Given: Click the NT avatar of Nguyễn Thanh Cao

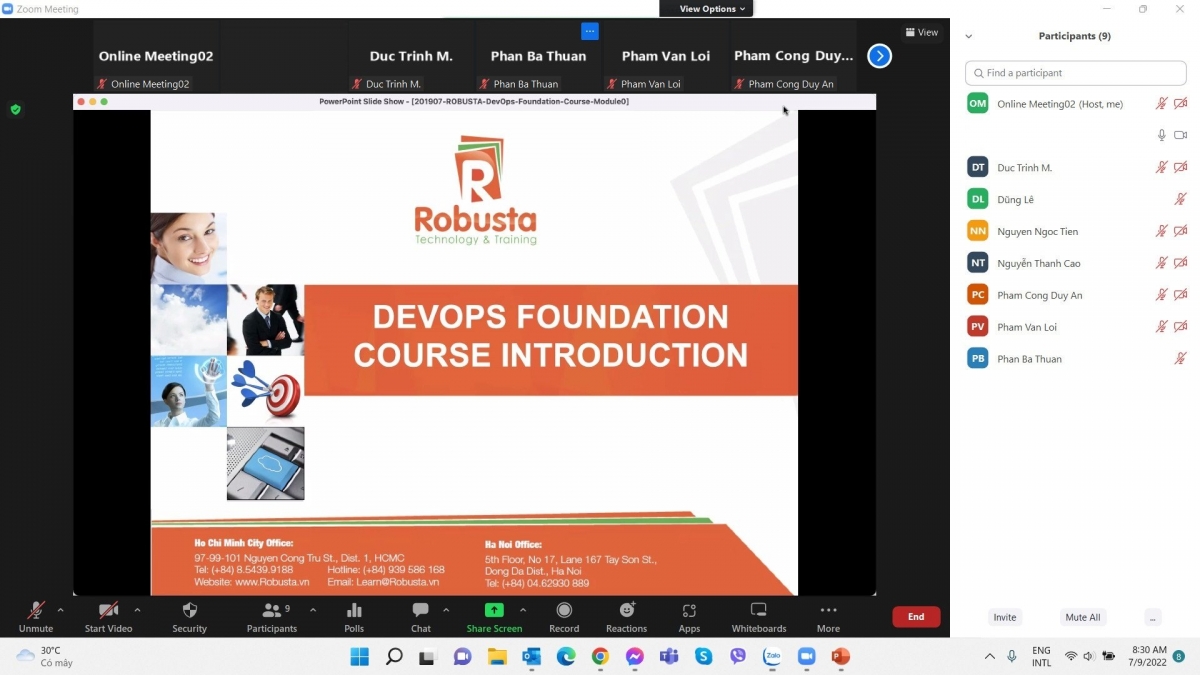Looking at the screenshot, I should (x=978, y=263).
